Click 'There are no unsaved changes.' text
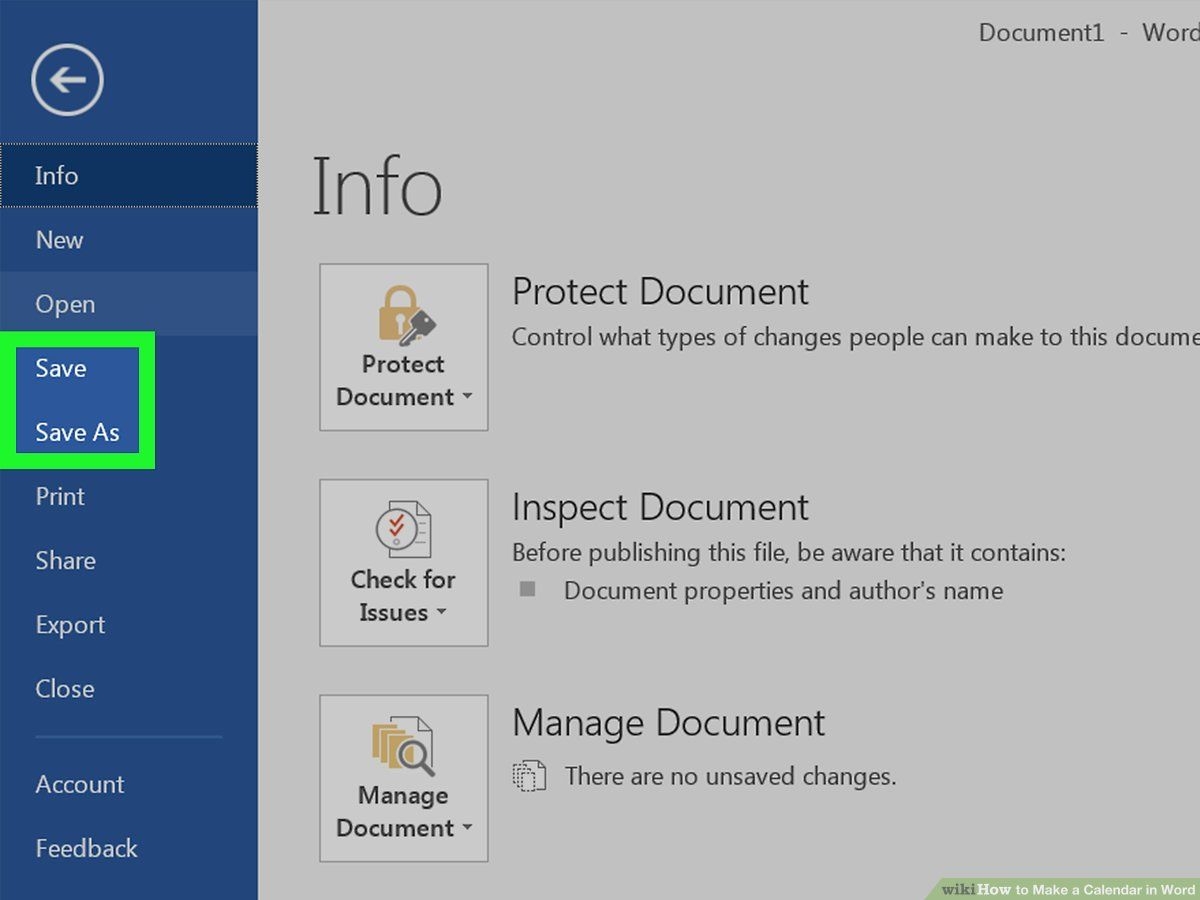The width and height of the screenshot is (1200, 900). 730,776
